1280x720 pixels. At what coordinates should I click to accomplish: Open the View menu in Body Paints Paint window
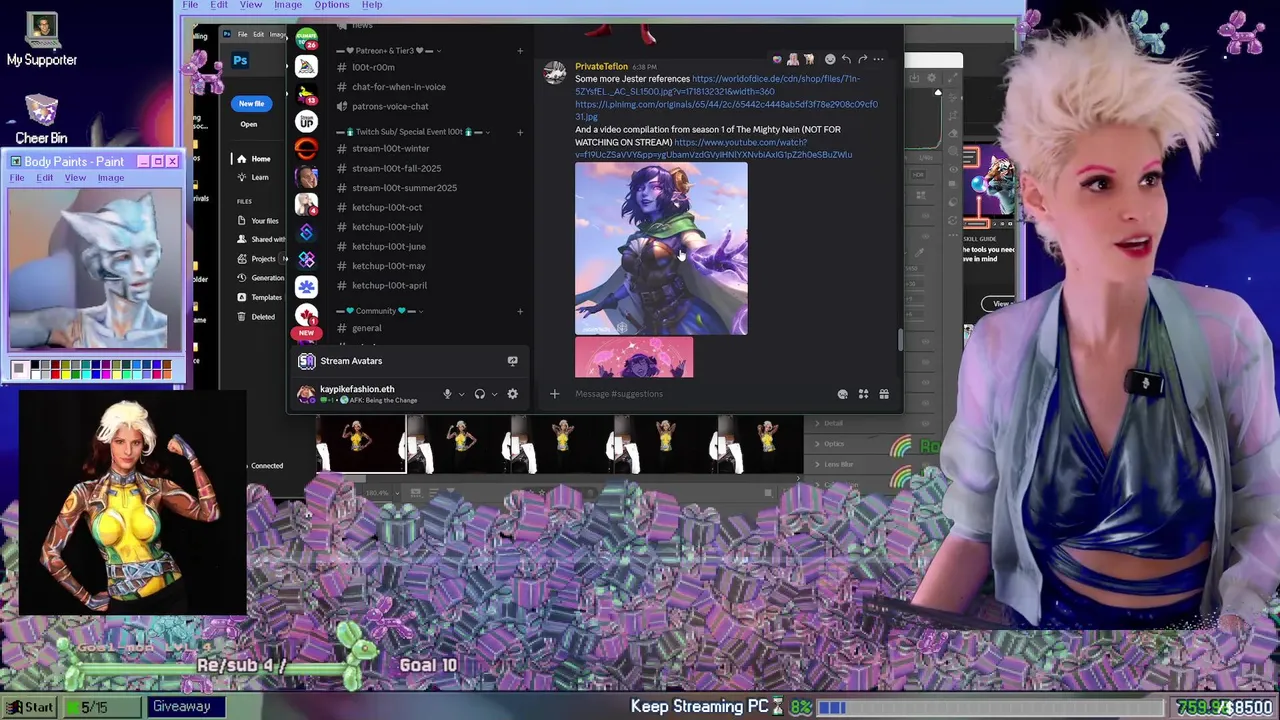tap(75, 178)
